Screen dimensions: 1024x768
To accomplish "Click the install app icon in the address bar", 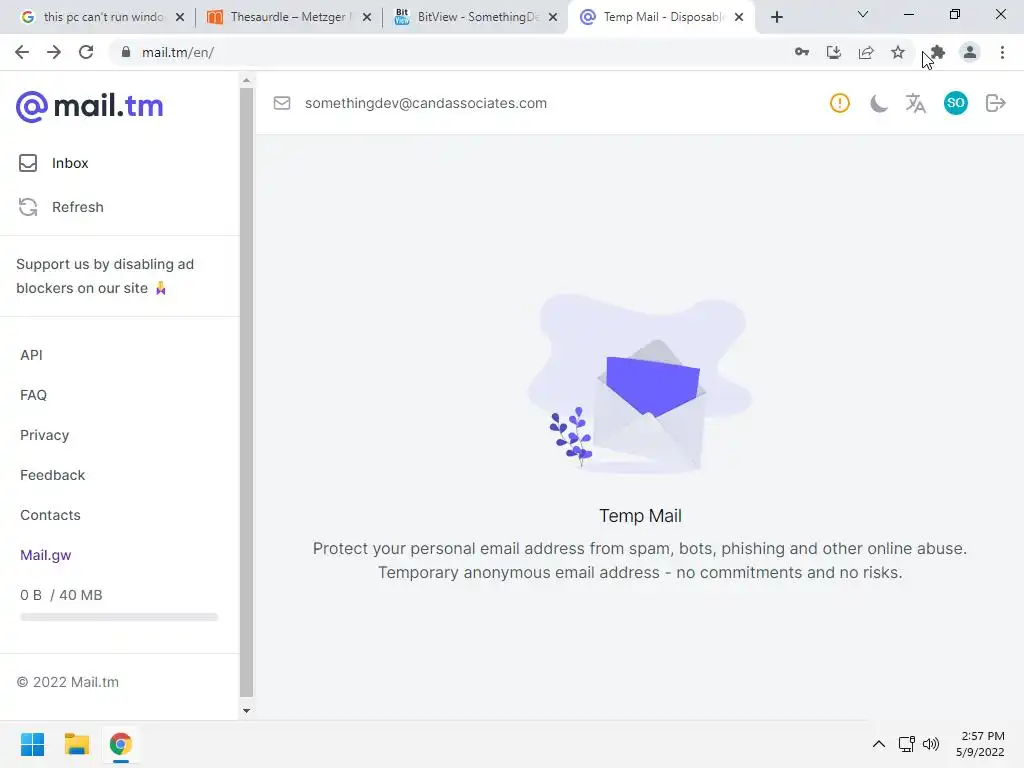I will coord(834,52).
